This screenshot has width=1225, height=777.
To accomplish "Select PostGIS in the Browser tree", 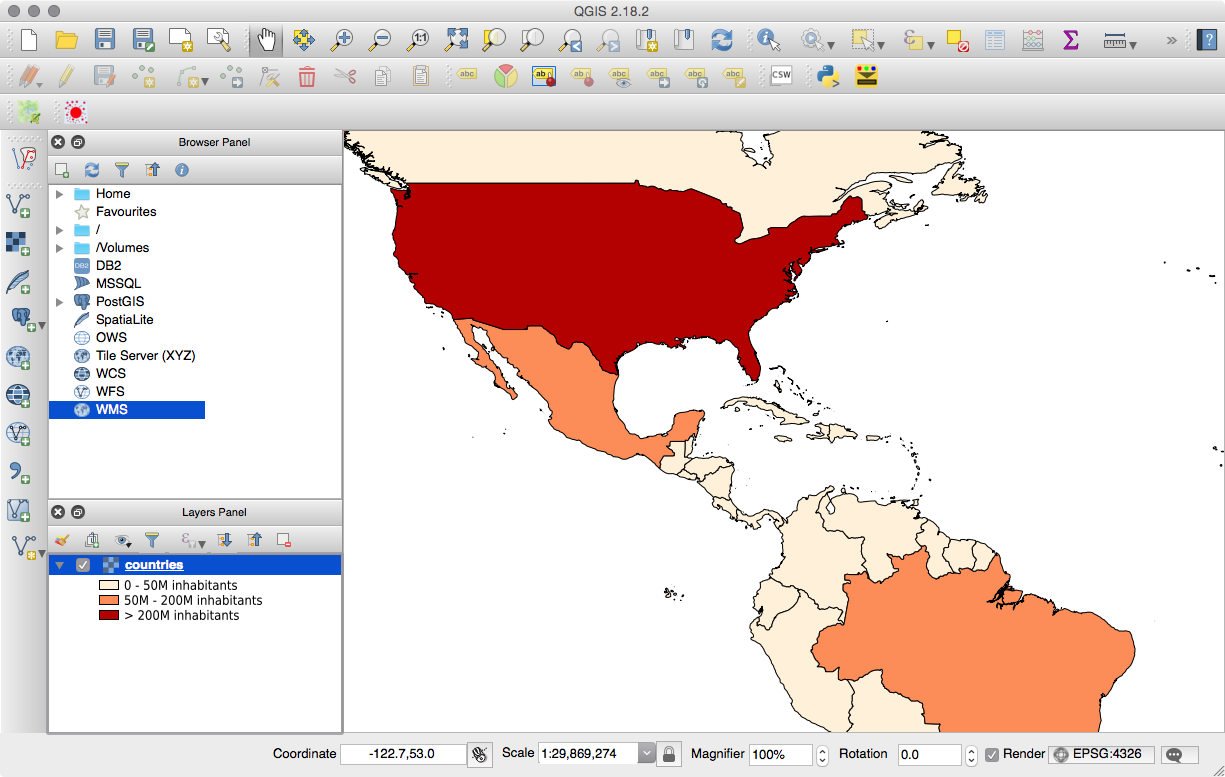I will (119, 302).
